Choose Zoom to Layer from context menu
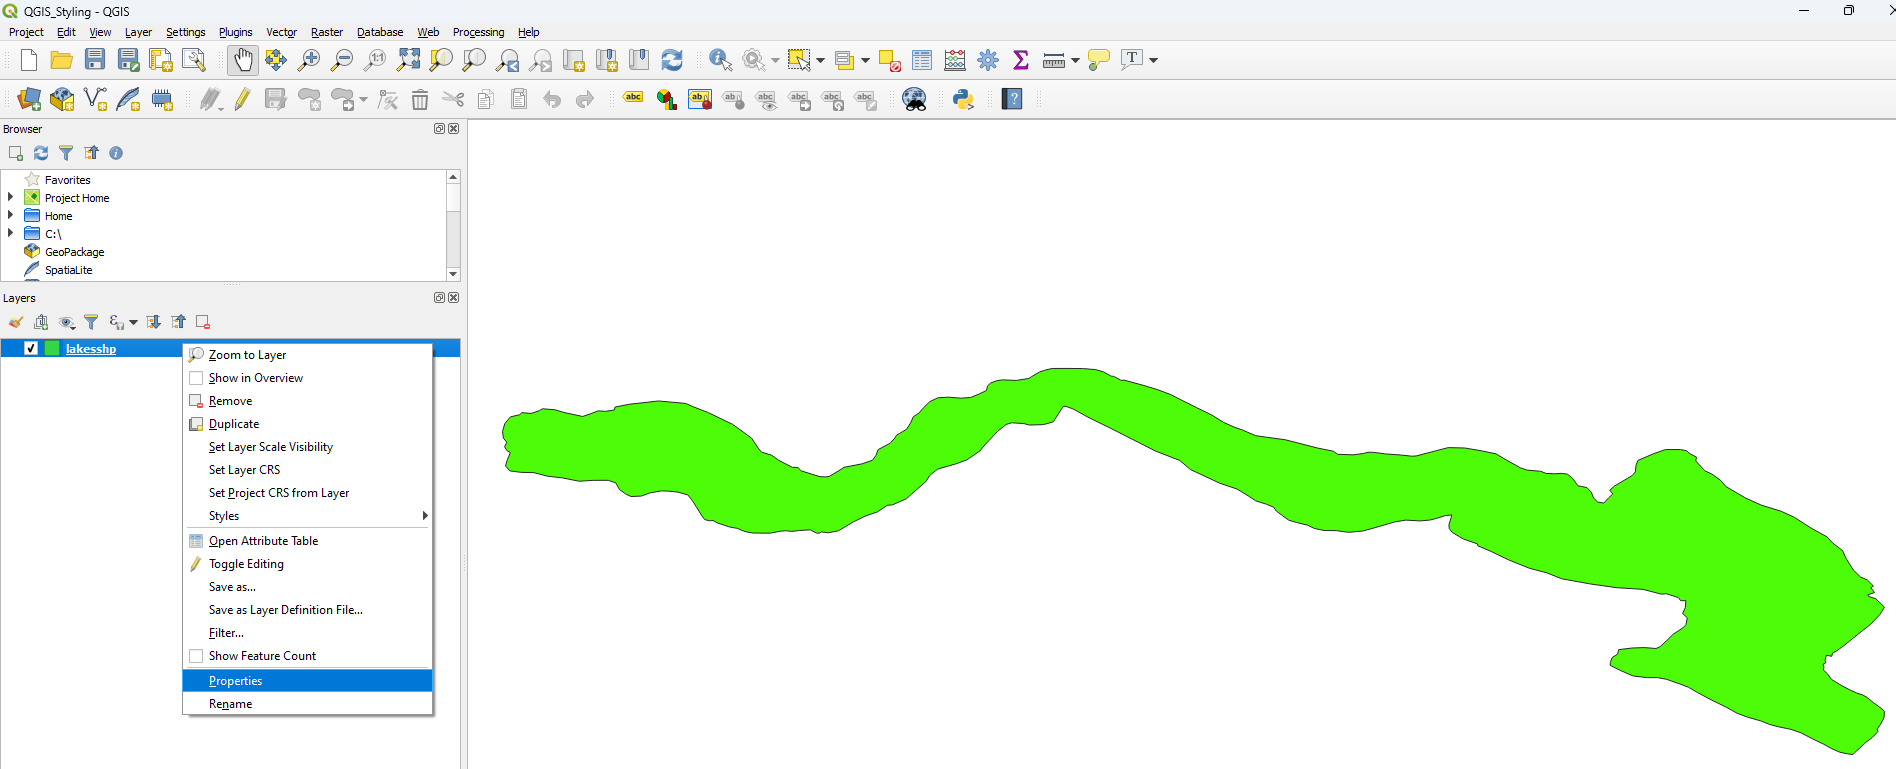This screenshot has width=1896, height=769. [x=307, y=355]
